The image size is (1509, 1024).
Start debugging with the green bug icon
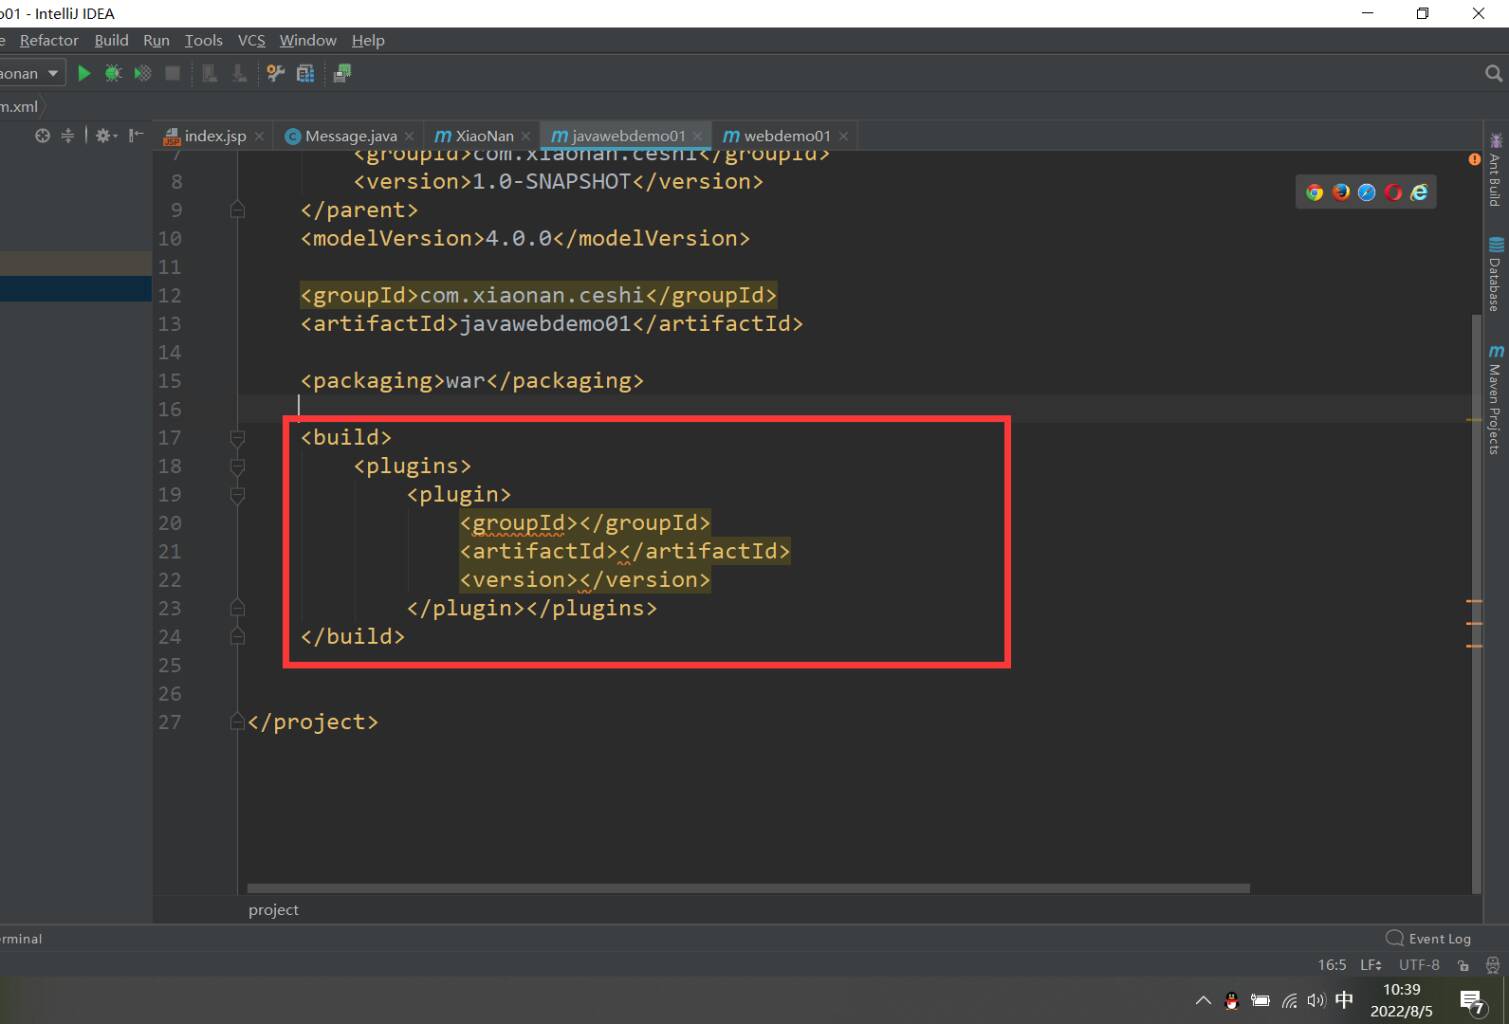pyautogui.click(x=113, y=73)
